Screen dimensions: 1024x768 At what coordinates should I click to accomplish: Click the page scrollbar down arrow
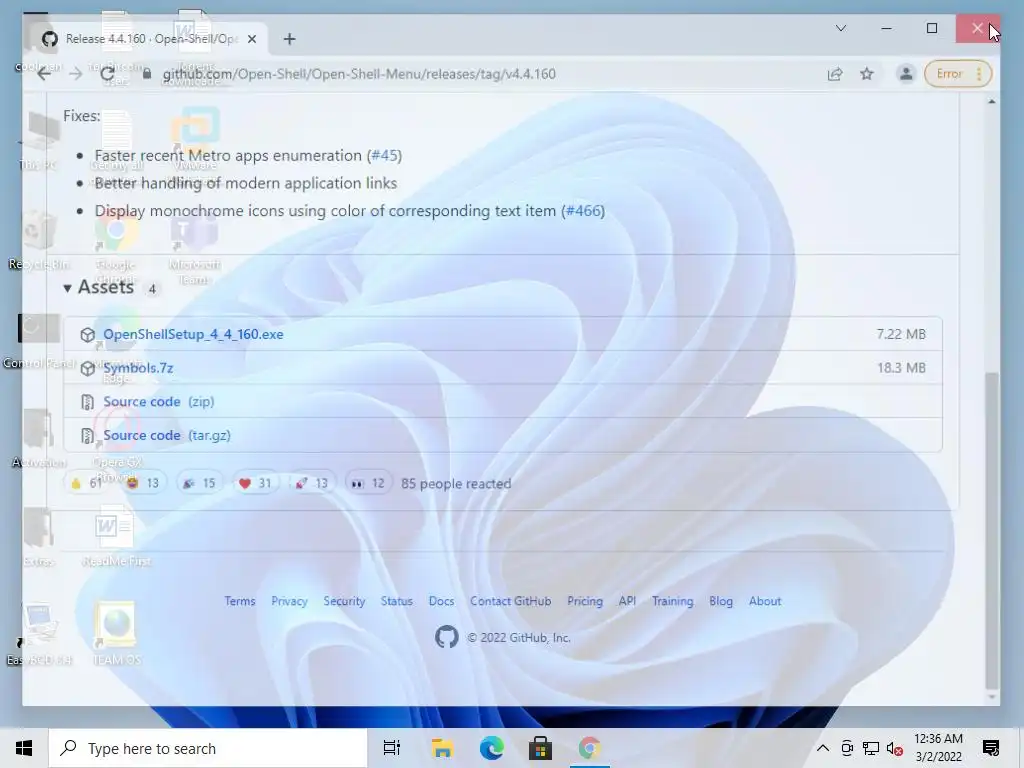[x=992, y=697]
